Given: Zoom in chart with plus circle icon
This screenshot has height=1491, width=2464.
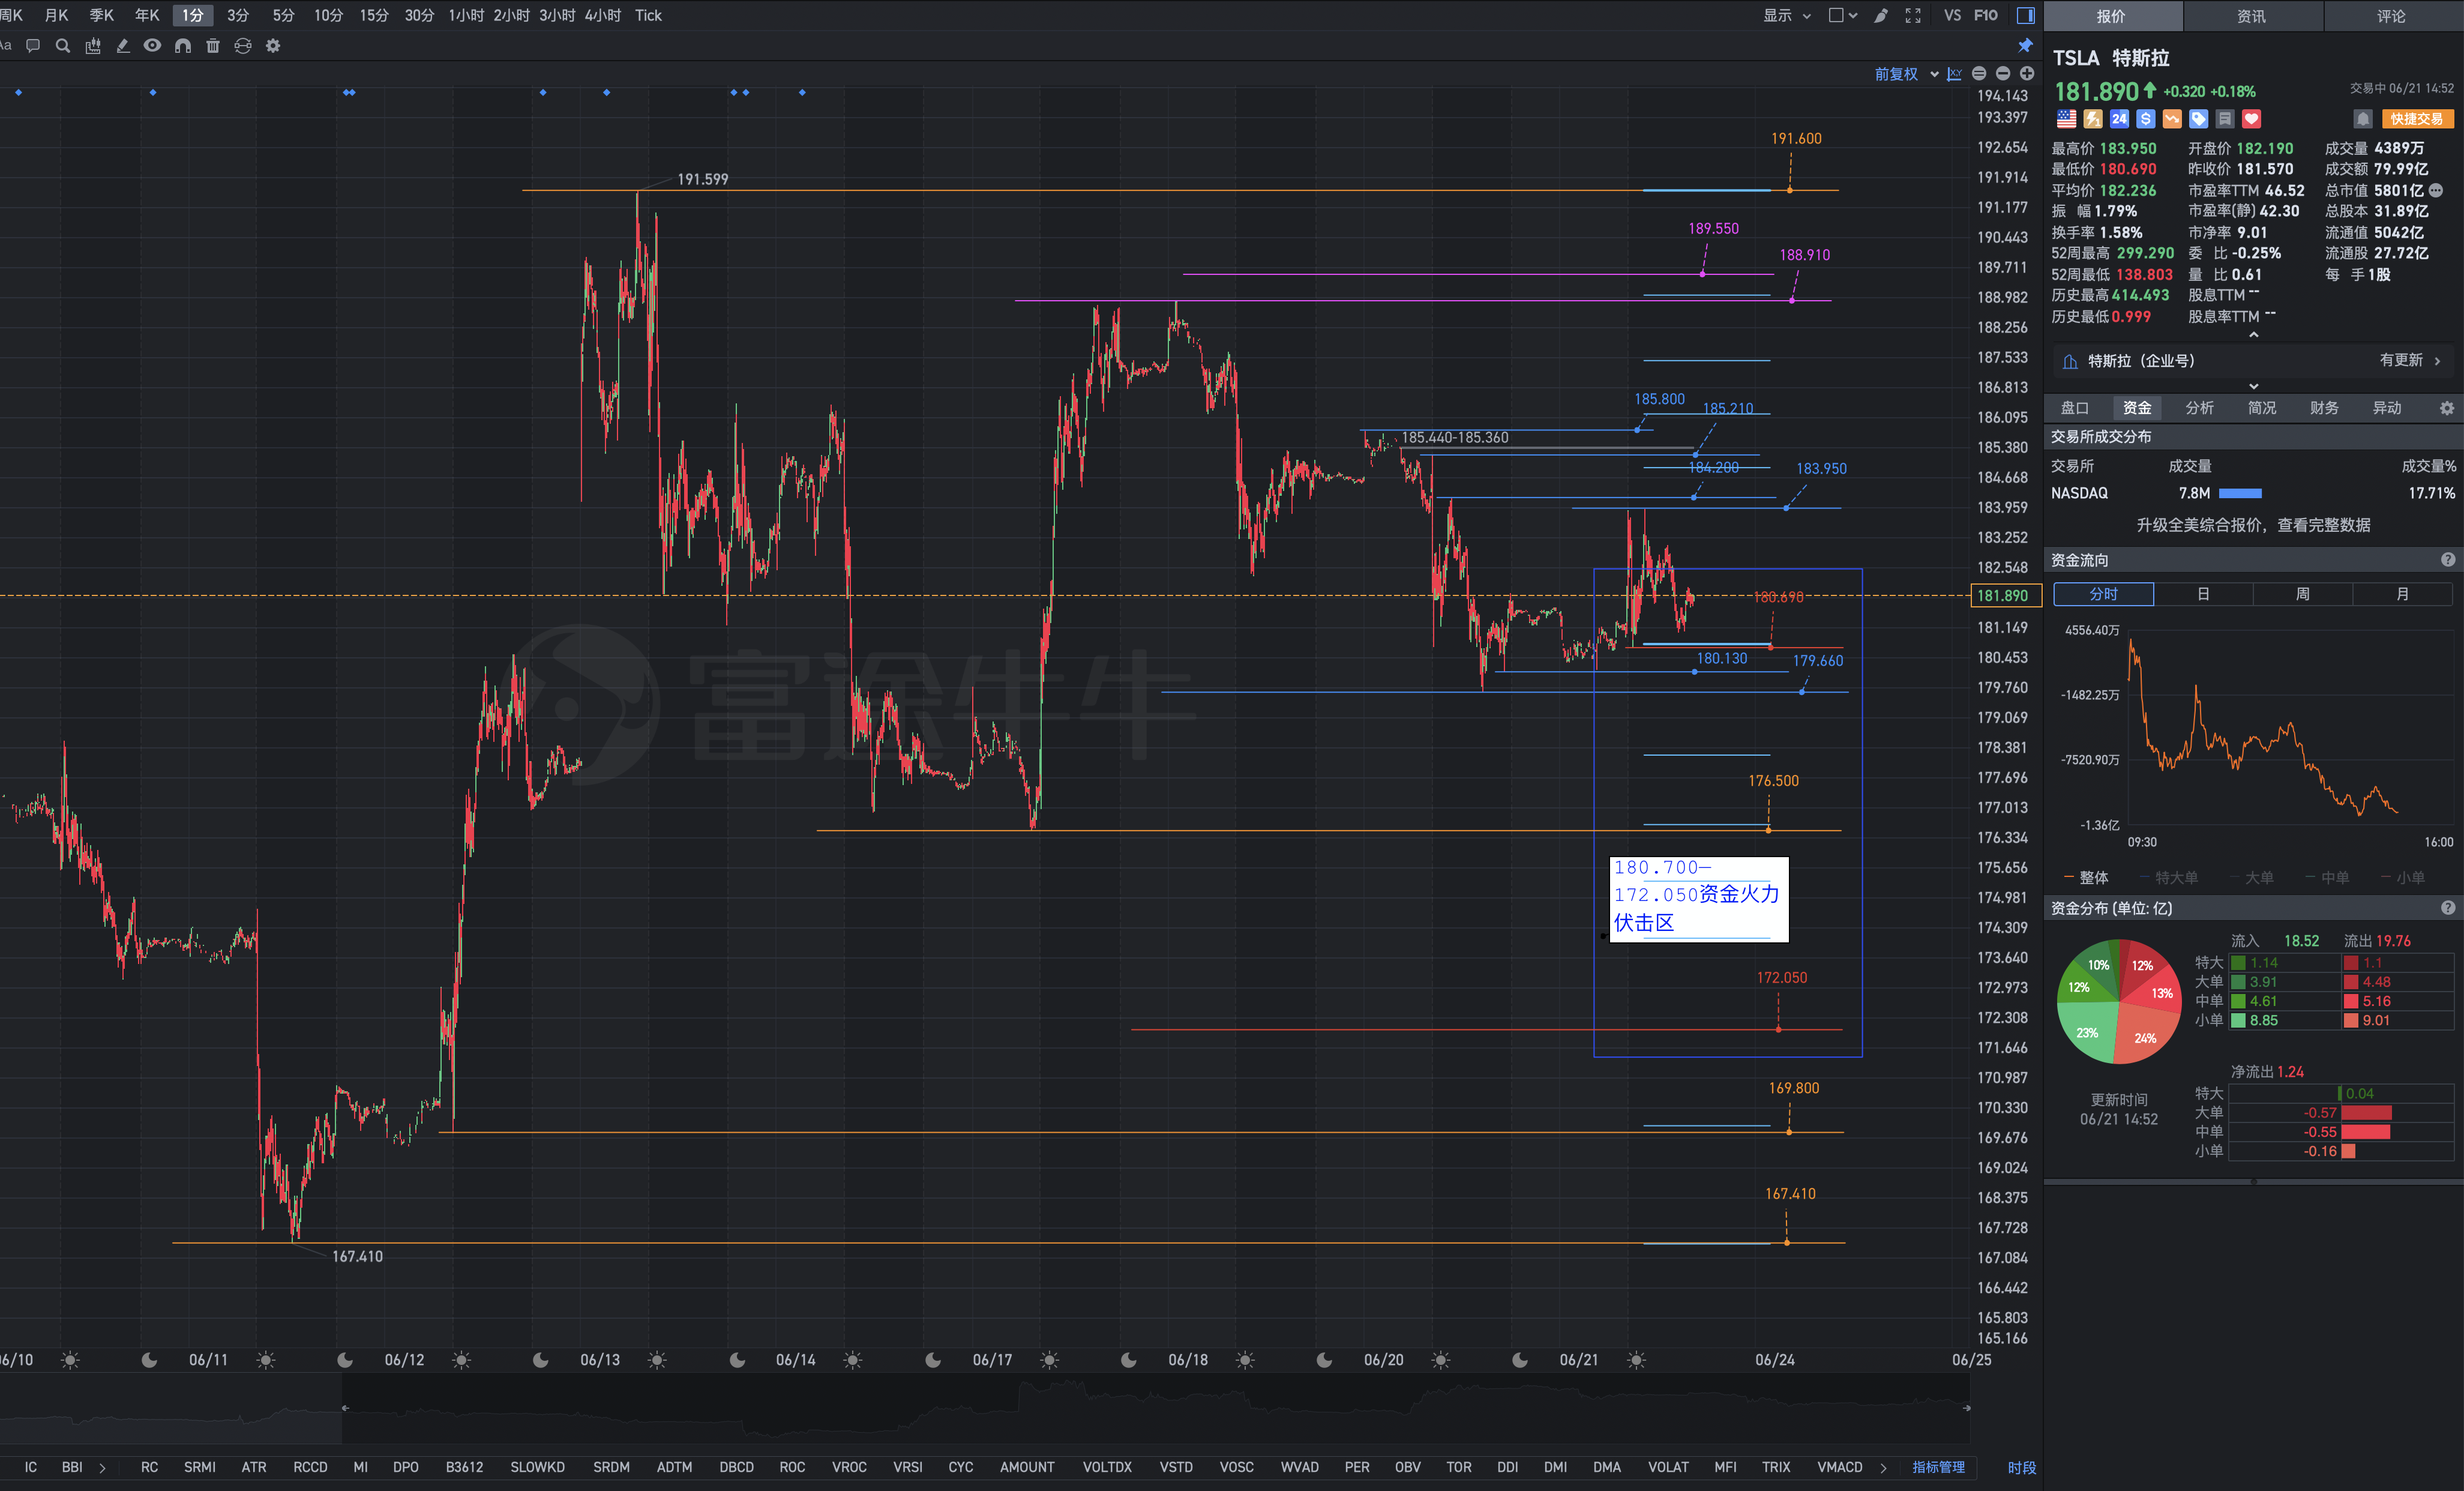Looking at the screenshot, I should (2027, 74).
